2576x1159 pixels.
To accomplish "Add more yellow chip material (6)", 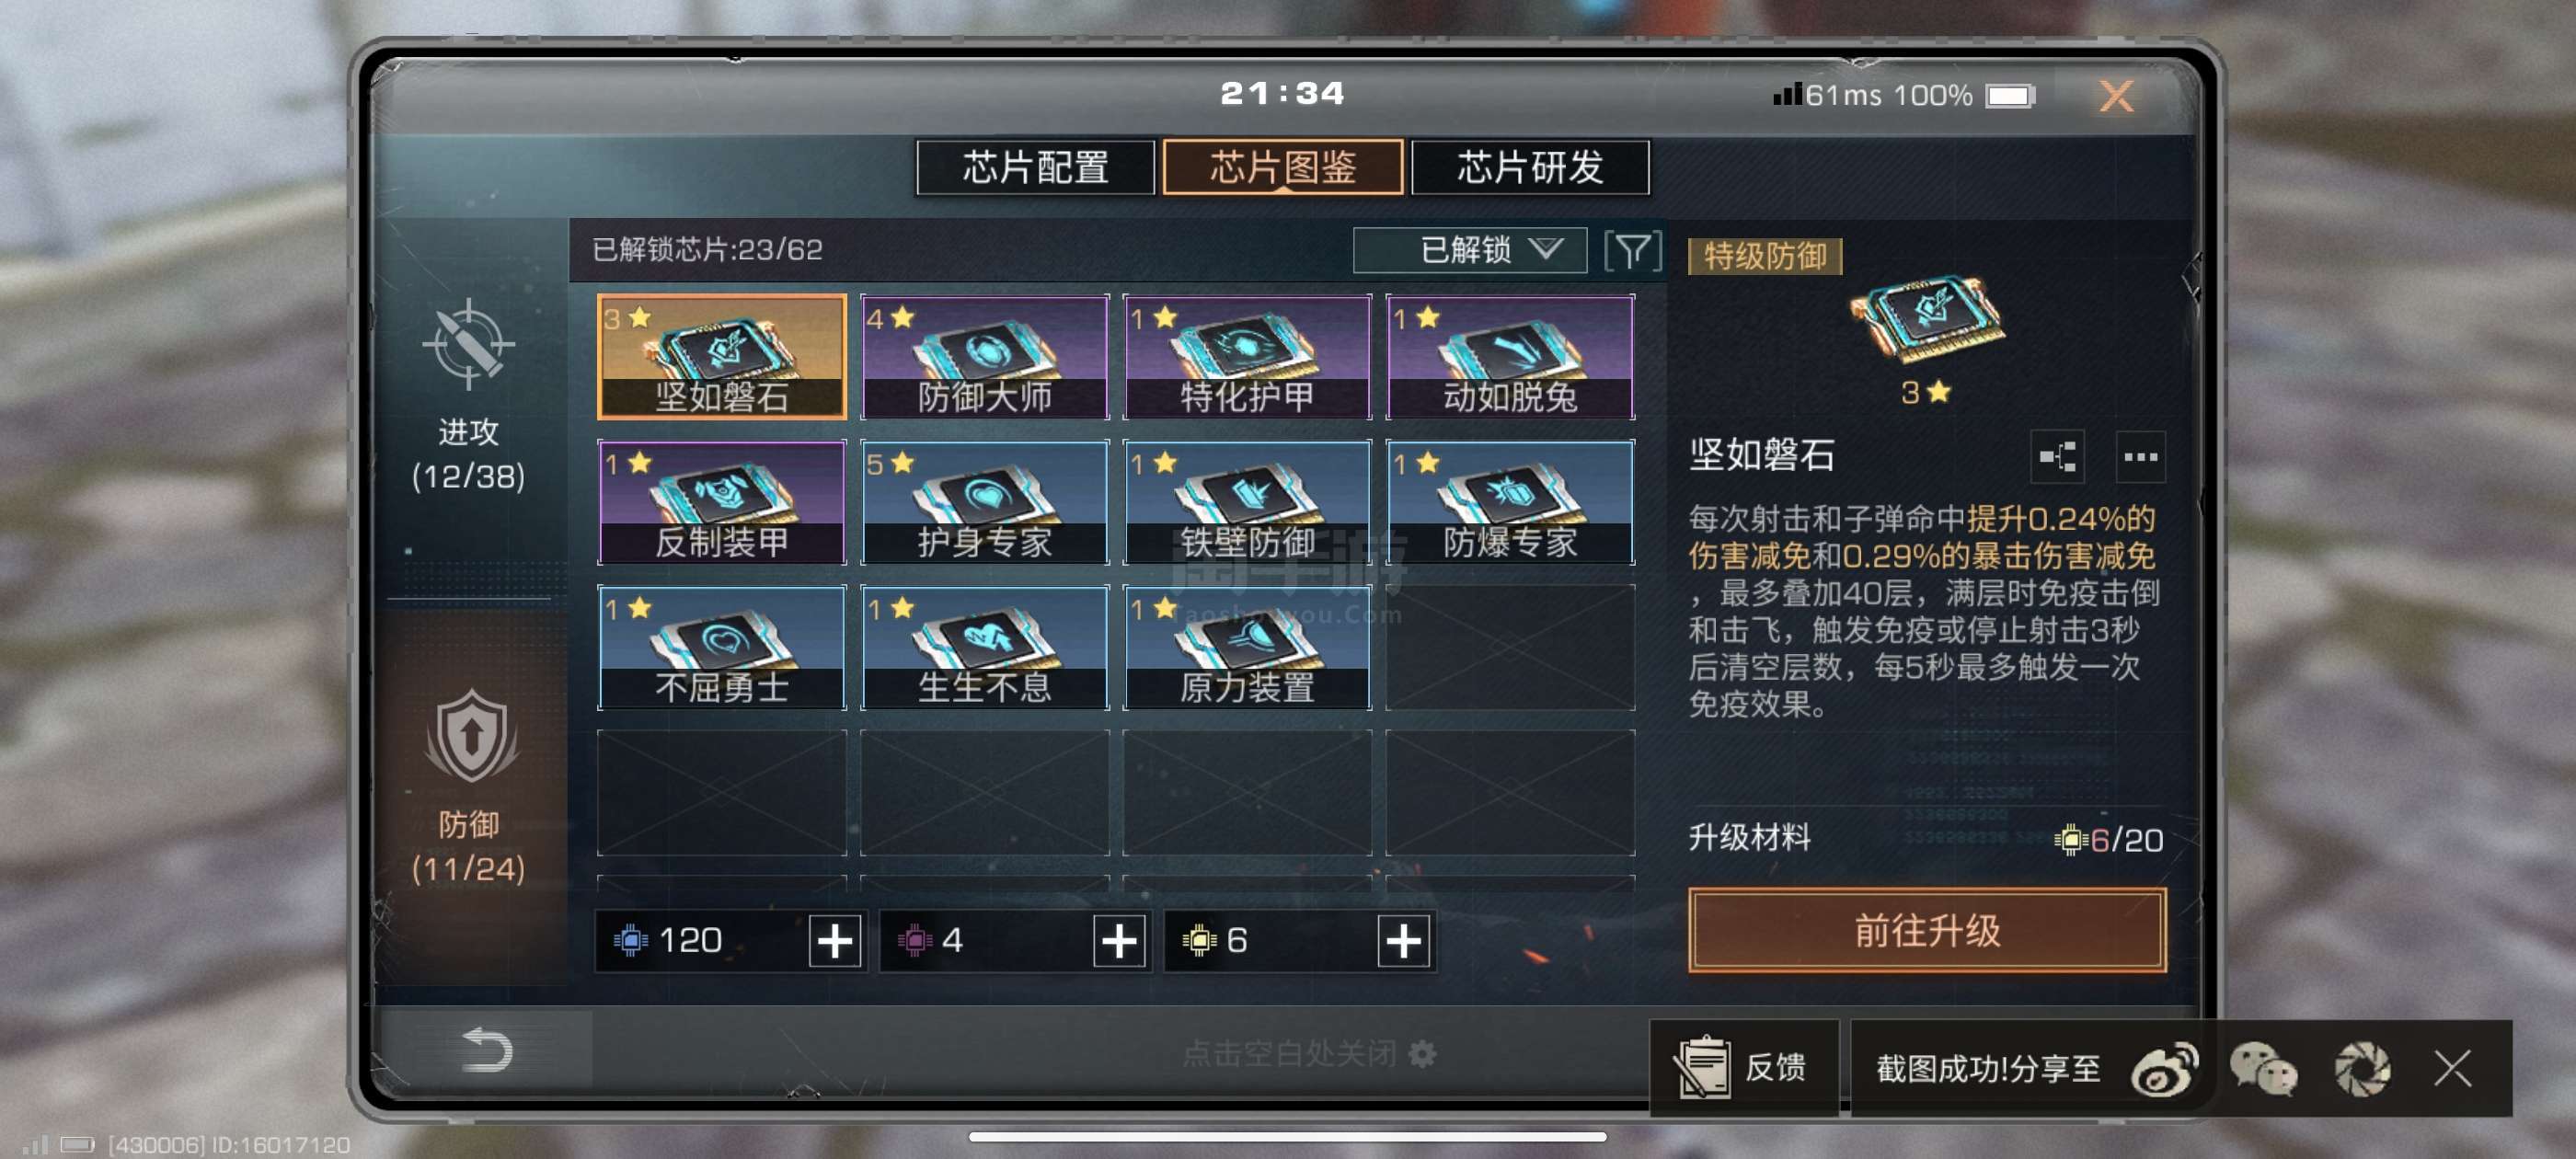I will [1403, 941].
